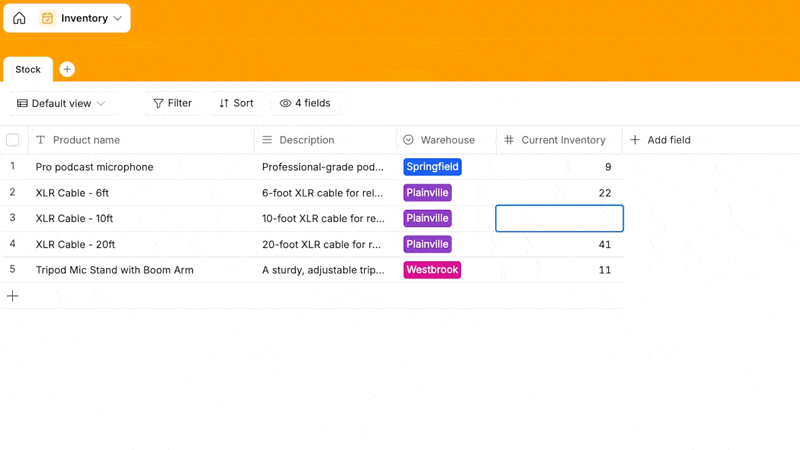800x450 pixels.
Task: Add a new table with plus circle
Action: pos(67,69)
